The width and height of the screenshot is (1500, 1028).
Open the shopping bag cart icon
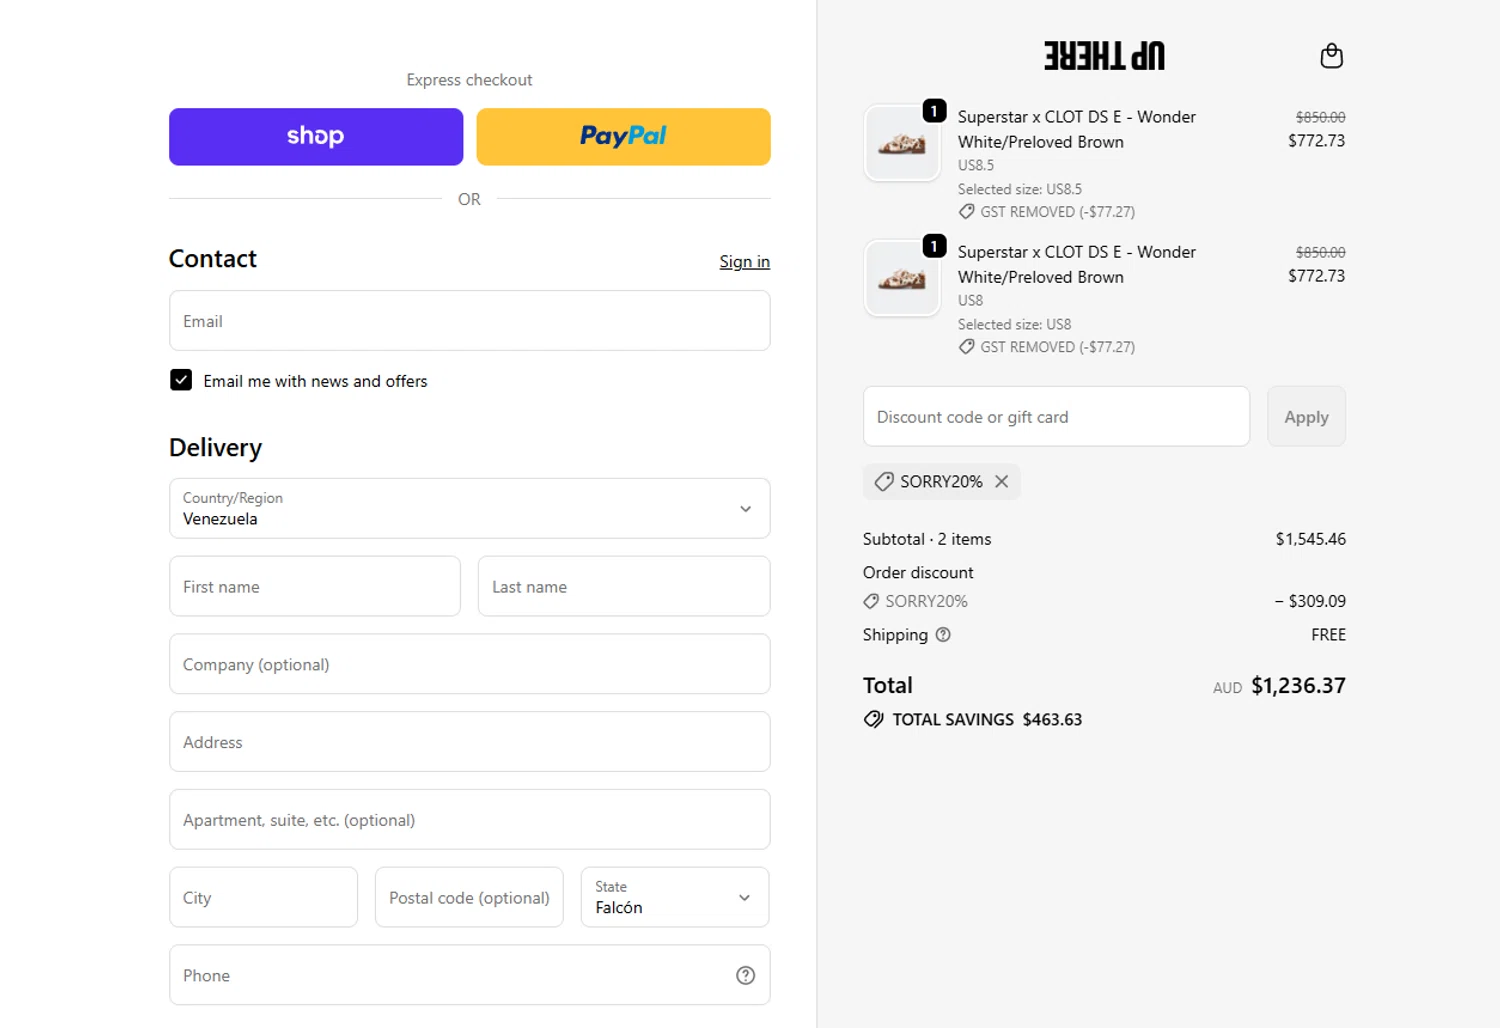tap(1331, 56)
